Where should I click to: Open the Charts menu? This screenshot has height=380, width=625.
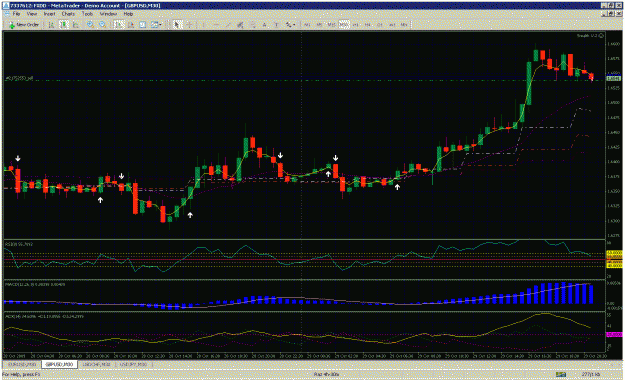tap(68, 14)
